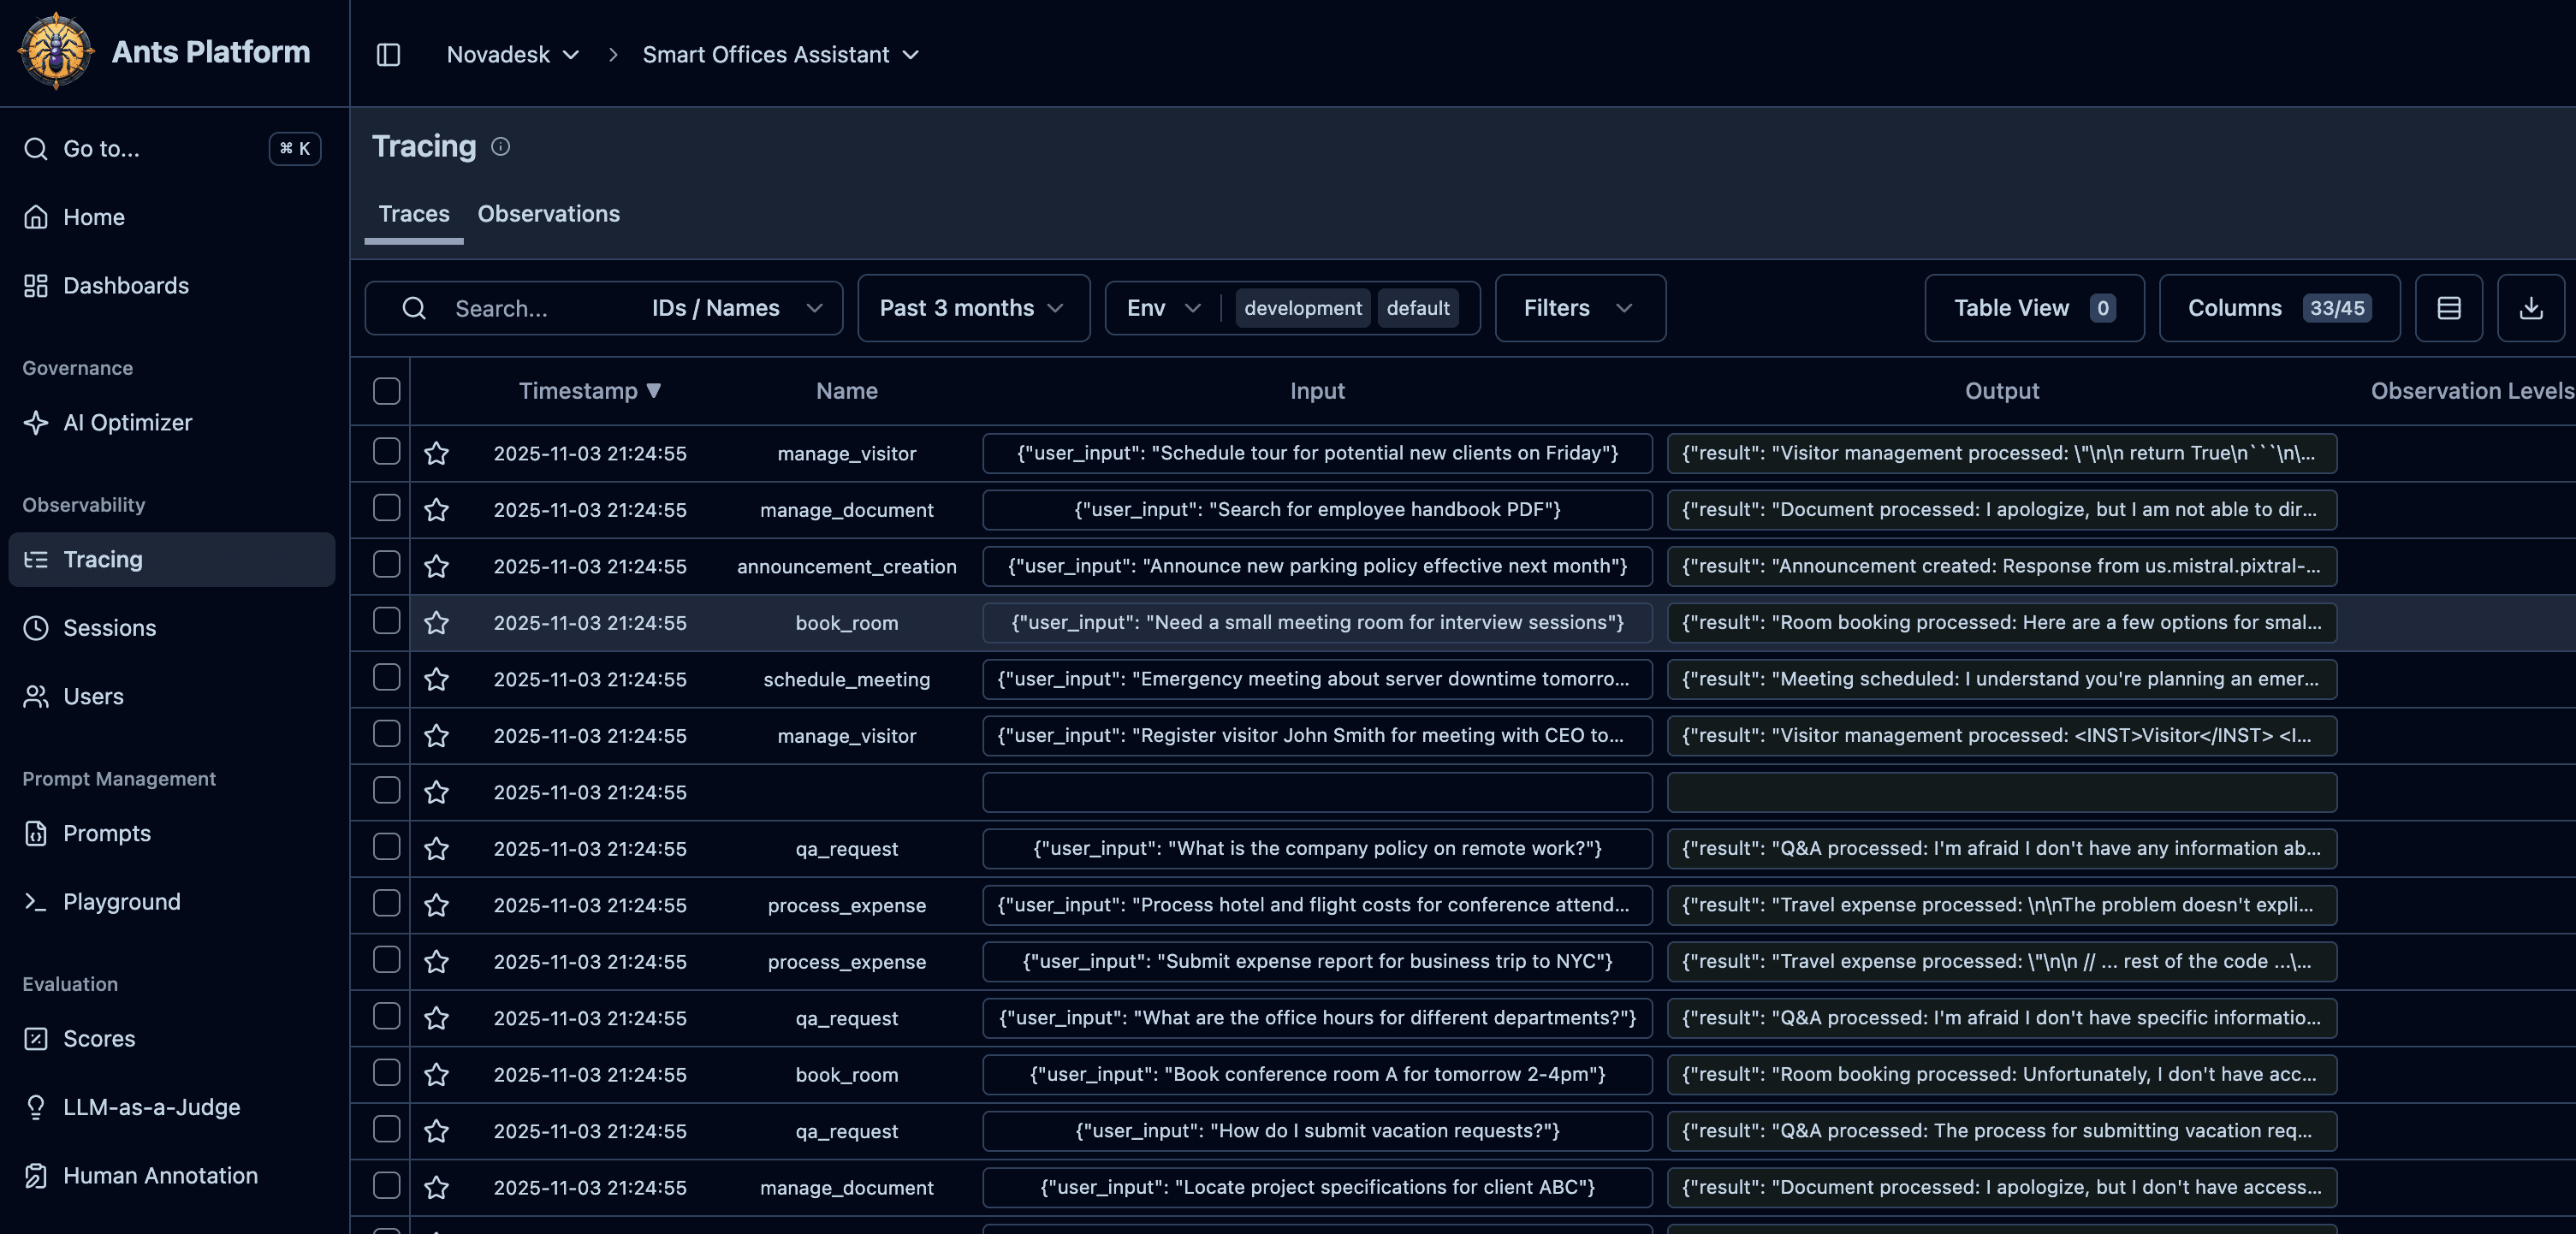Expand the Past 3 months date dropdown
Image resolution: width=2576 pixels, height=1234 pixels.
coord(971,308)
